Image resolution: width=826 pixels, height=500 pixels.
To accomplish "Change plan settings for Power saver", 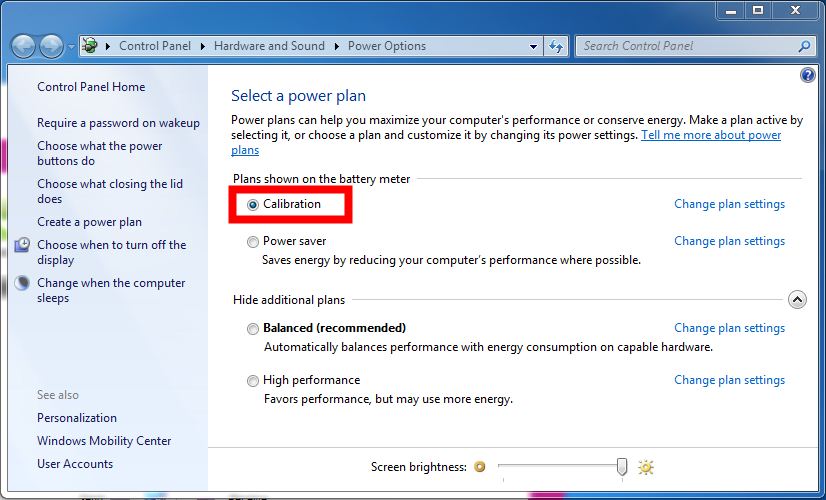I will click(730, 241).
